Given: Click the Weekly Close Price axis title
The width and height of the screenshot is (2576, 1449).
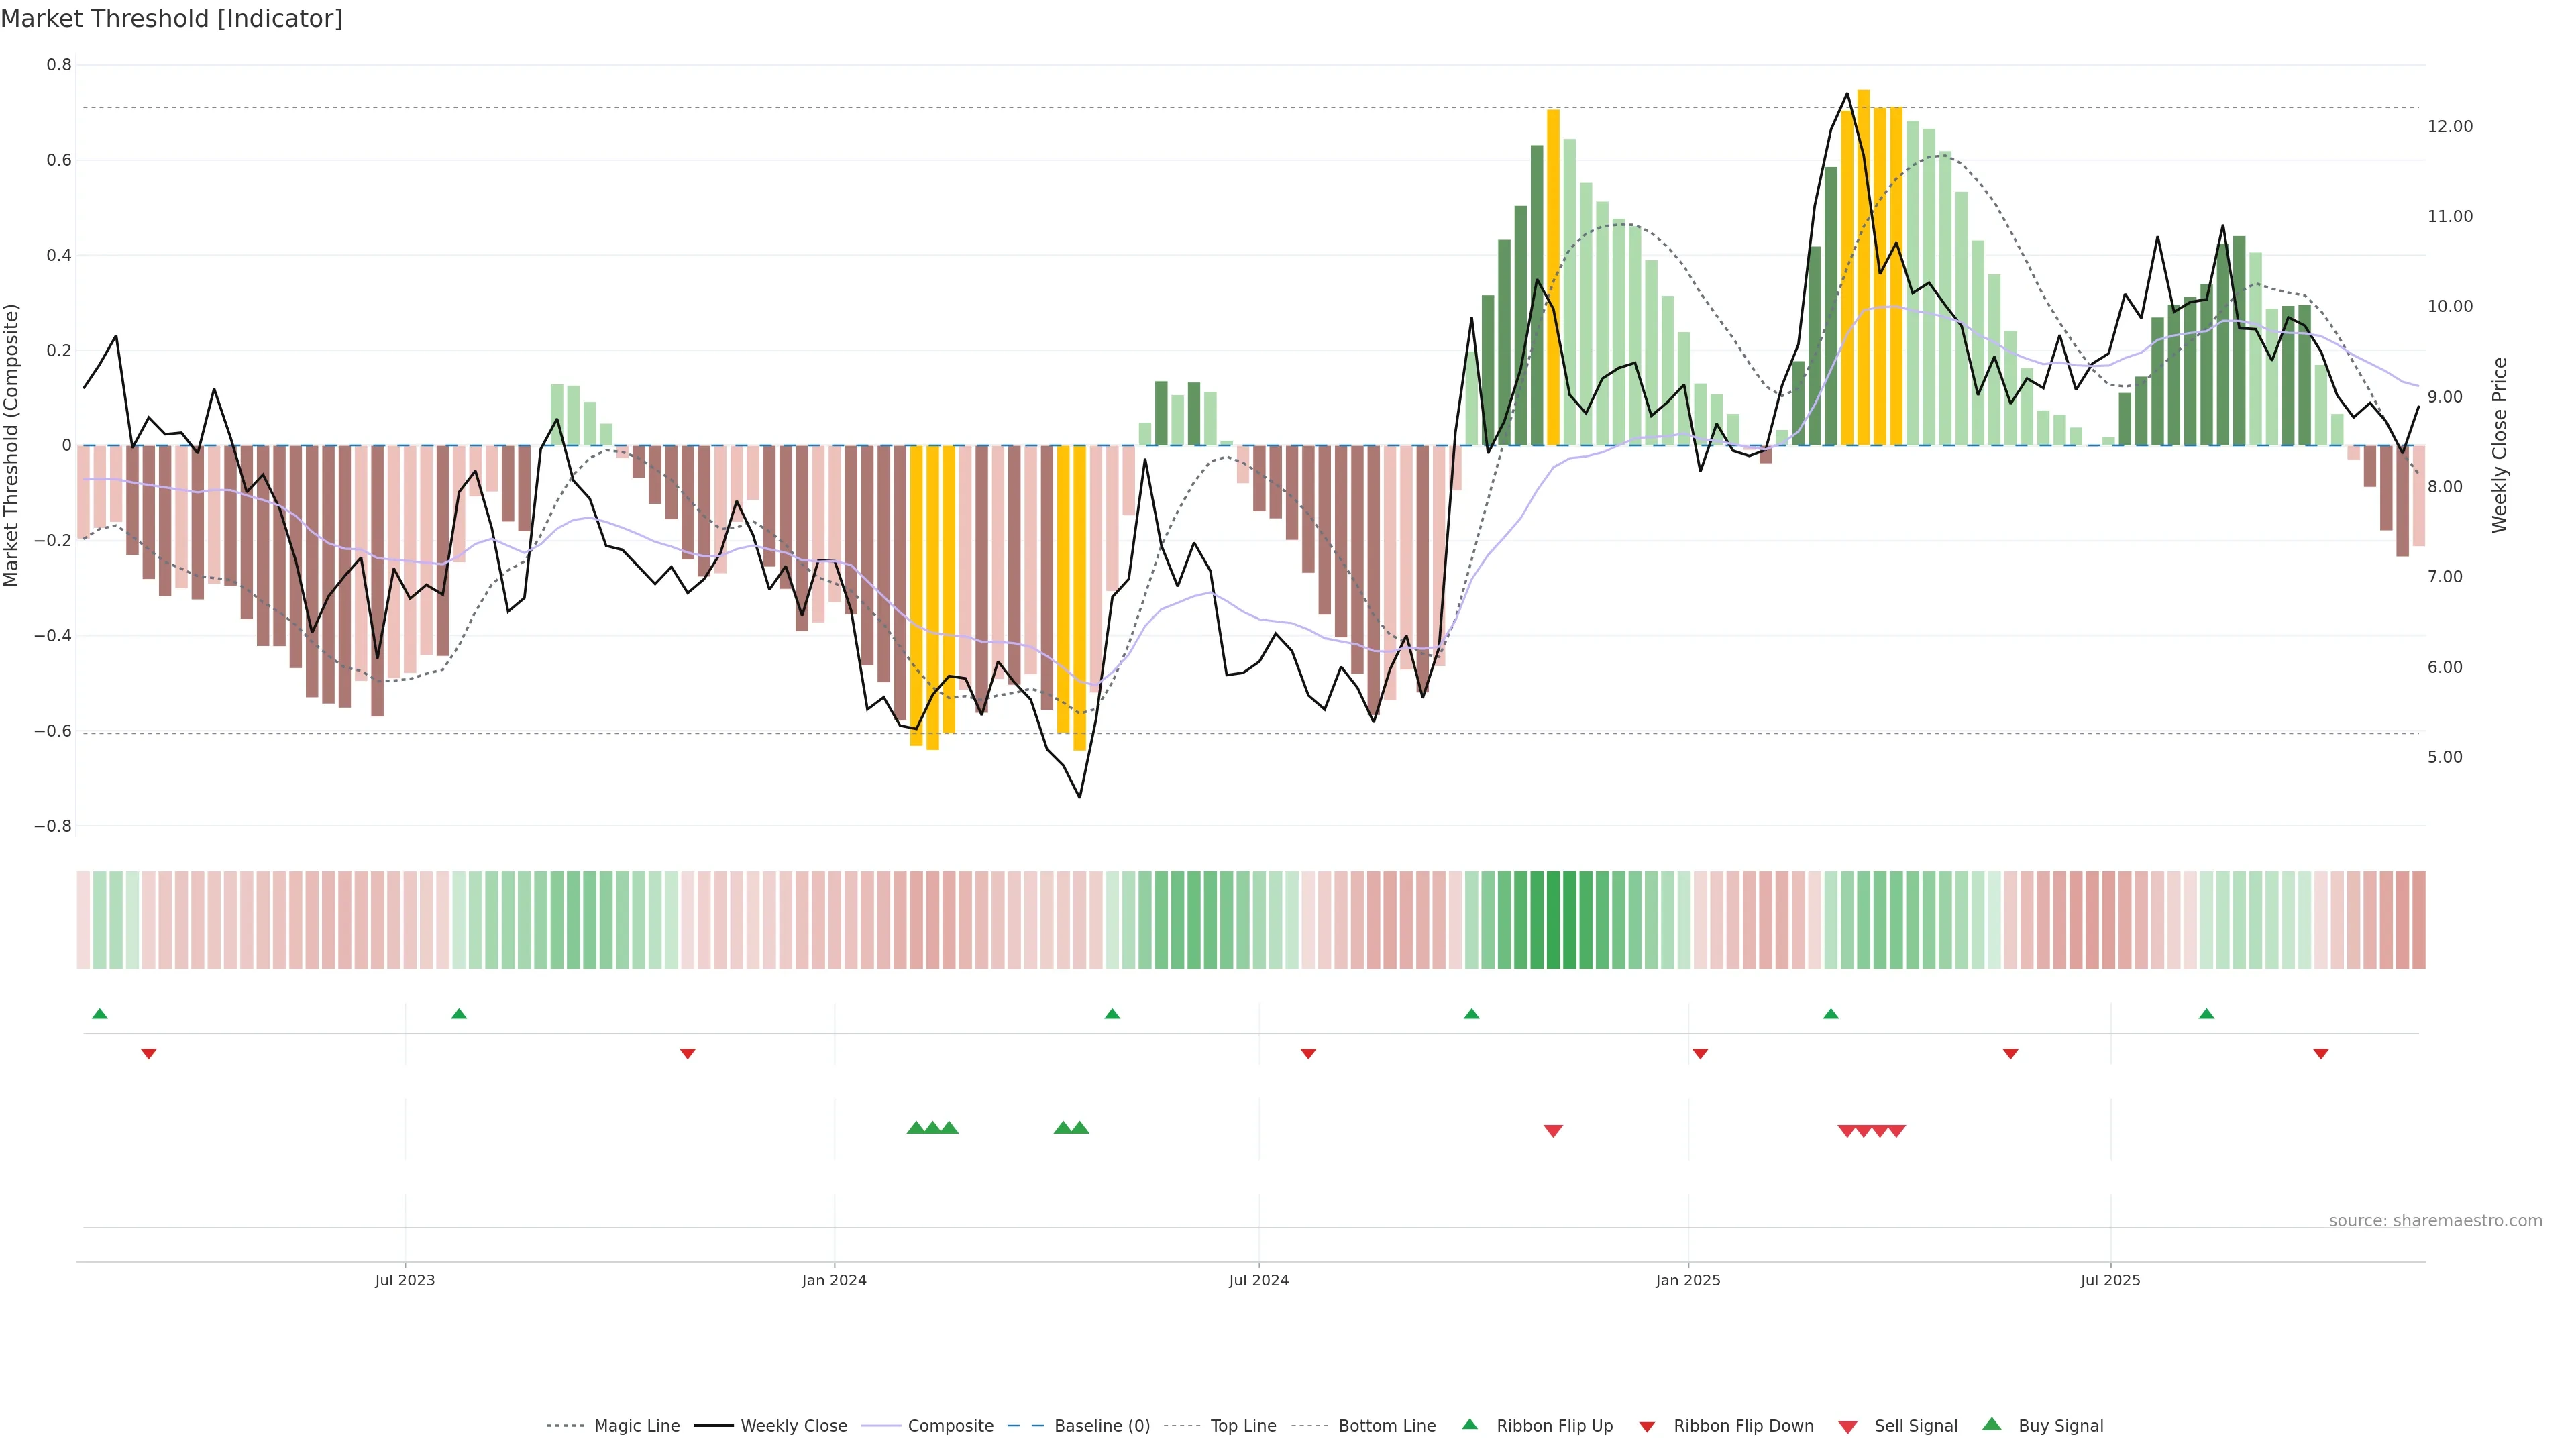Looking at the screenshot, I should [x=2500, y=445].
